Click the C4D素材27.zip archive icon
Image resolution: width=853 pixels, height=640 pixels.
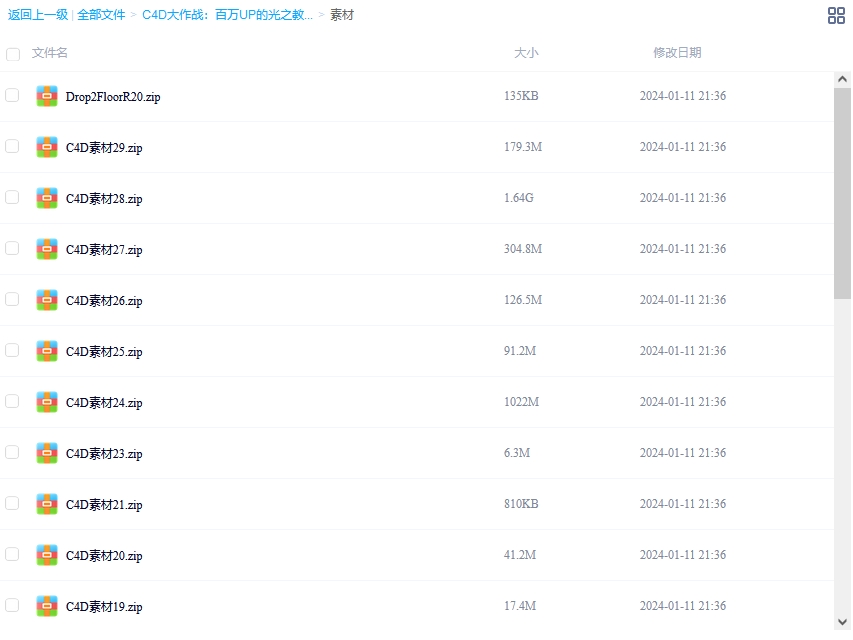(x=47, y=249)
